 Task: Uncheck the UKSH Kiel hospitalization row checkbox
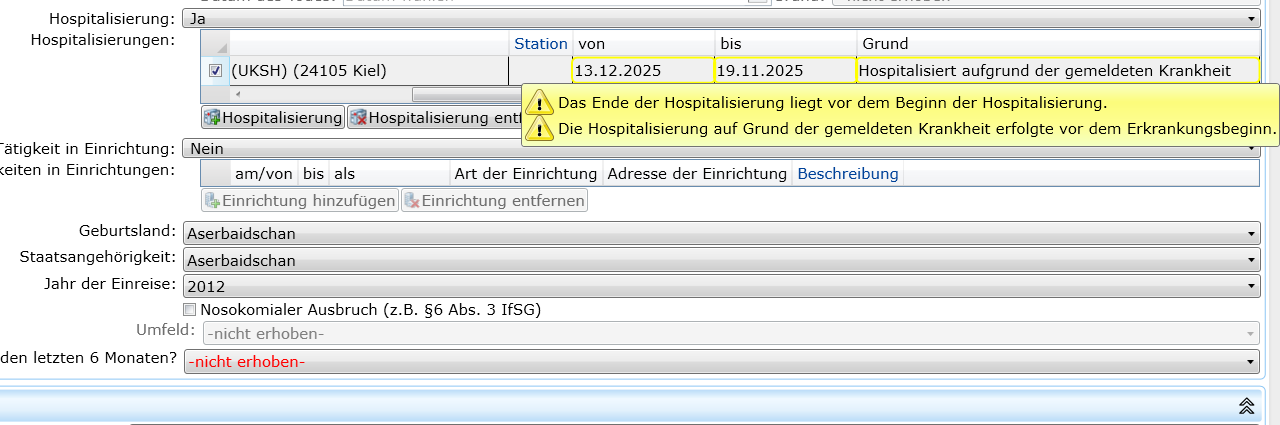click(215, 71)
